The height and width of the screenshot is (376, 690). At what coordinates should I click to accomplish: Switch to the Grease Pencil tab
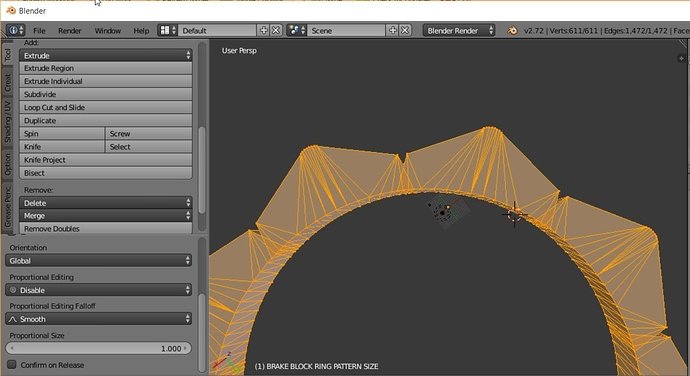point(7,207)
